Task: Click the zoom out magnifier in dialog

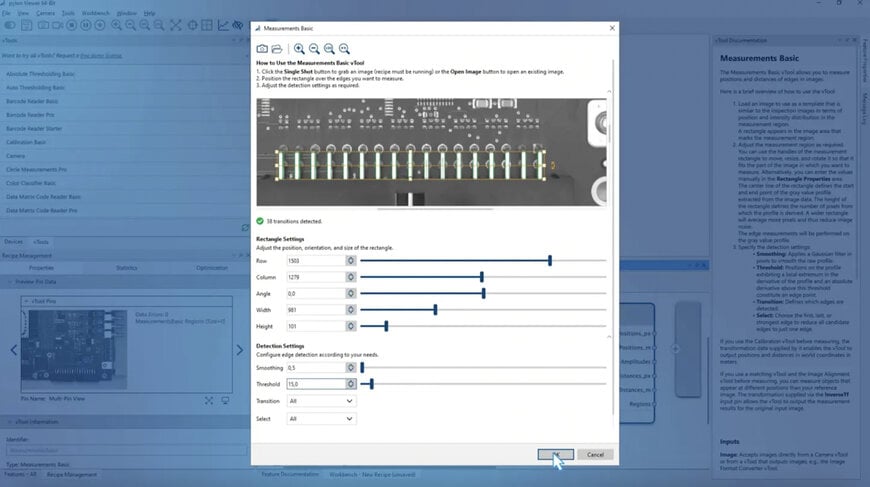Action: coord(314,48)
